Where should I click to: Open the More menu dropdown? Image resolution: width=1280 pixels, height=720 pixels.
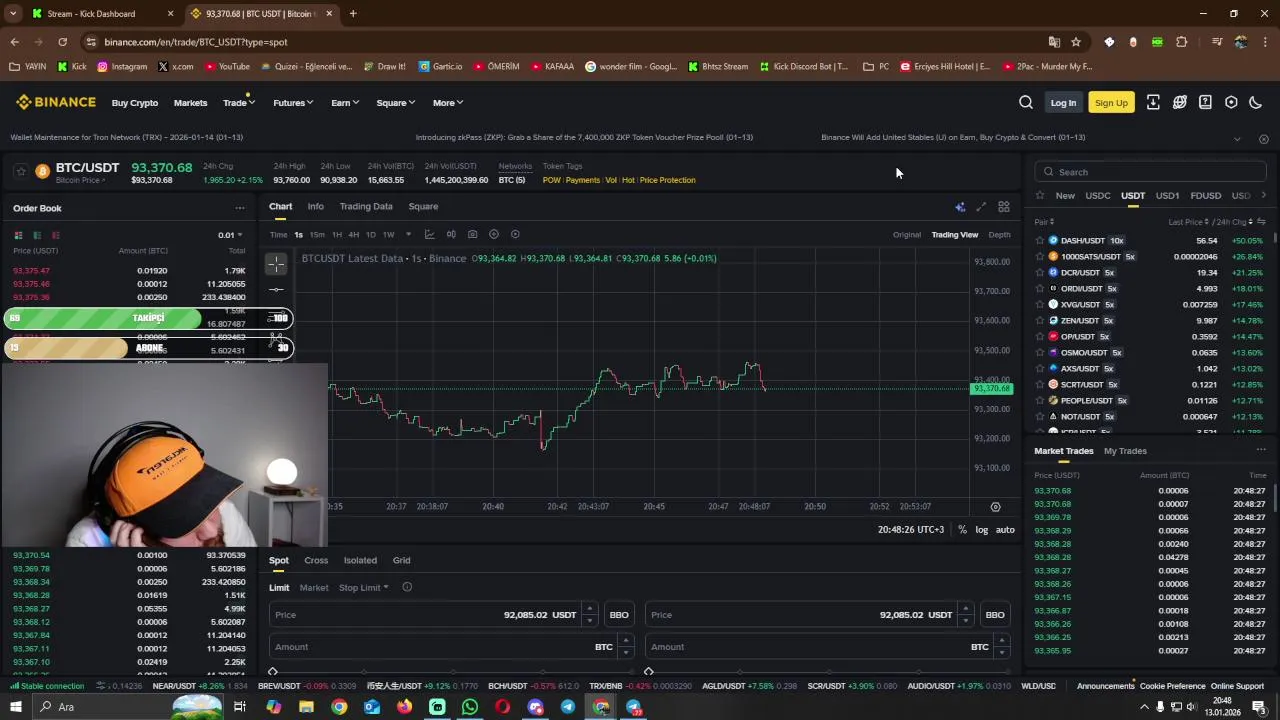[x=448, y=103]
